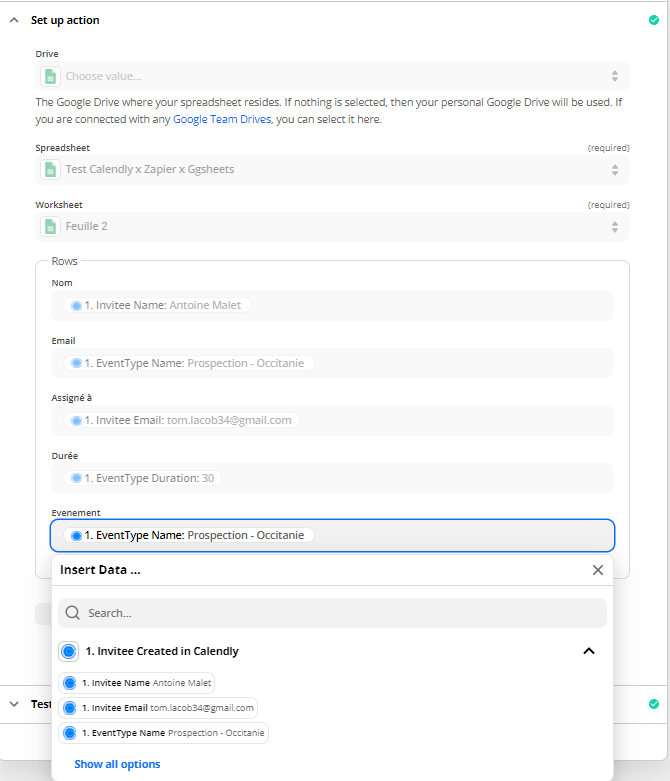Click green checkmark on Test section
The image size is (670, 781).
(x=654, y=704)
